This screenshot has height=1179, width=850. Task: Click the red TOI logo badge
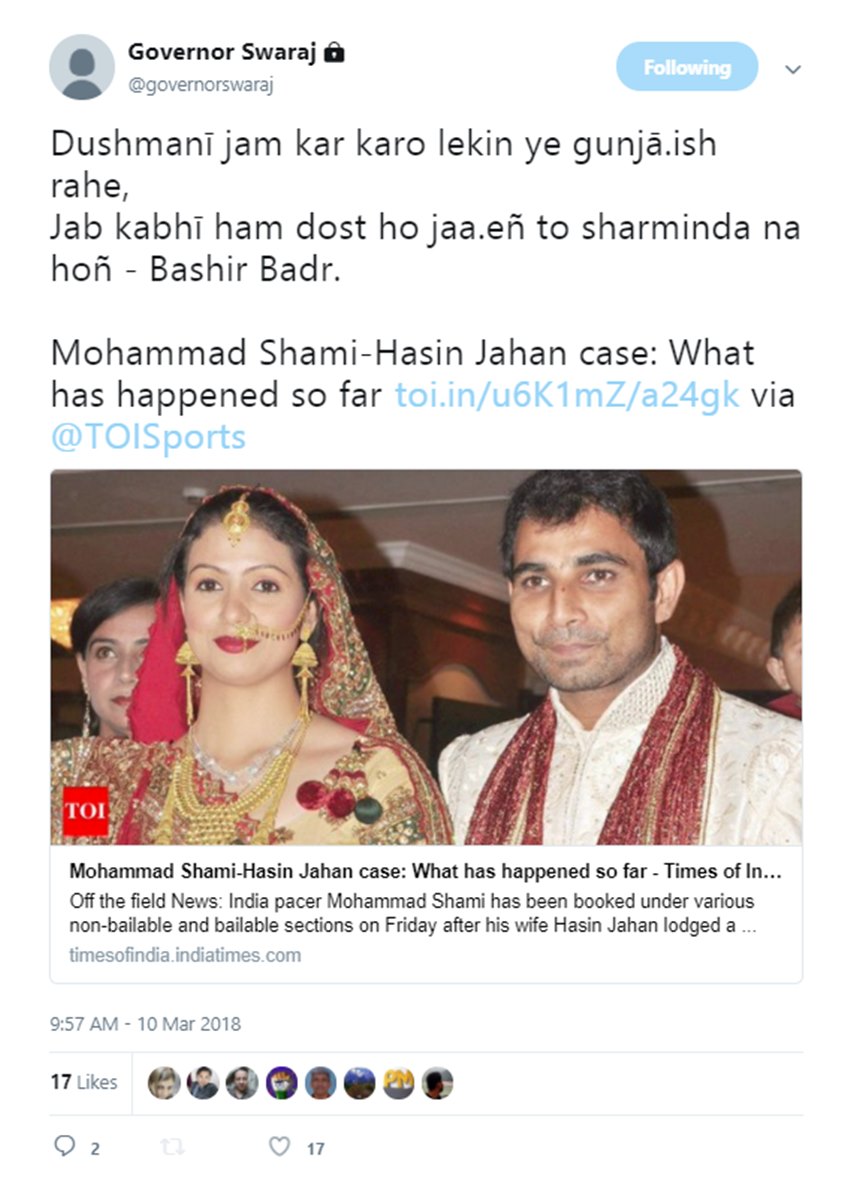coord(86,811)
